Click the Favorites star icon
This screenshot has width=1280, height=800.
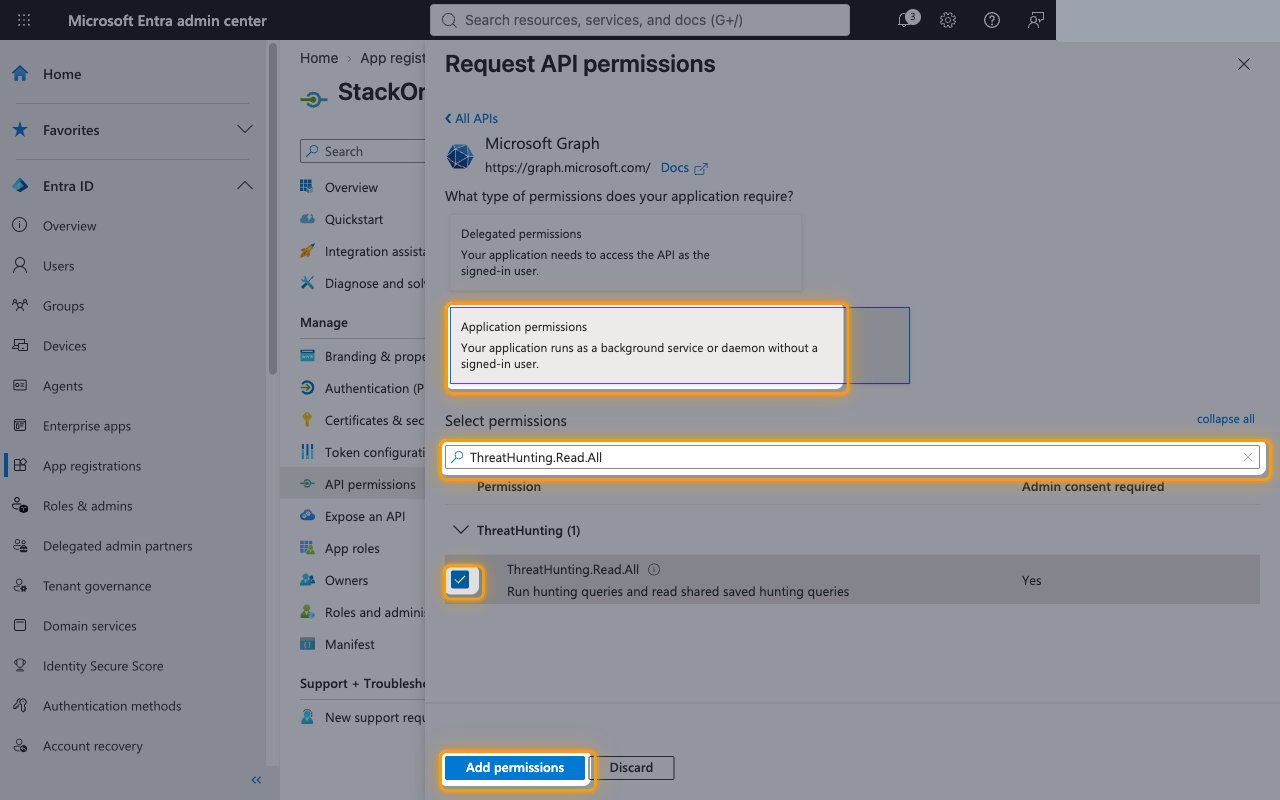20,130
